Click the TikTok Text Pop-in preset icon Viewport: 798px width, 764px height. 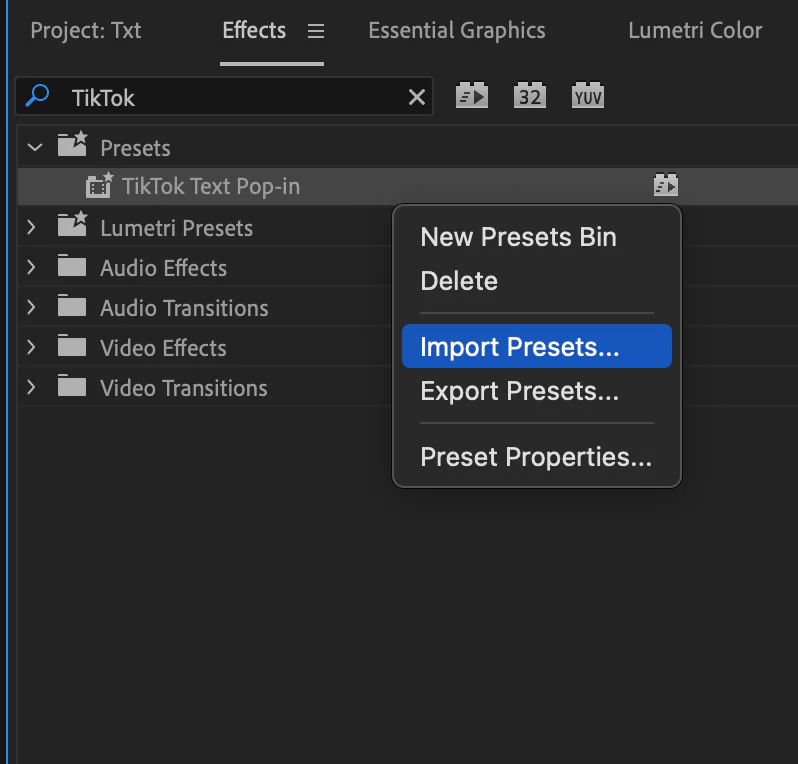pos(98,186)
